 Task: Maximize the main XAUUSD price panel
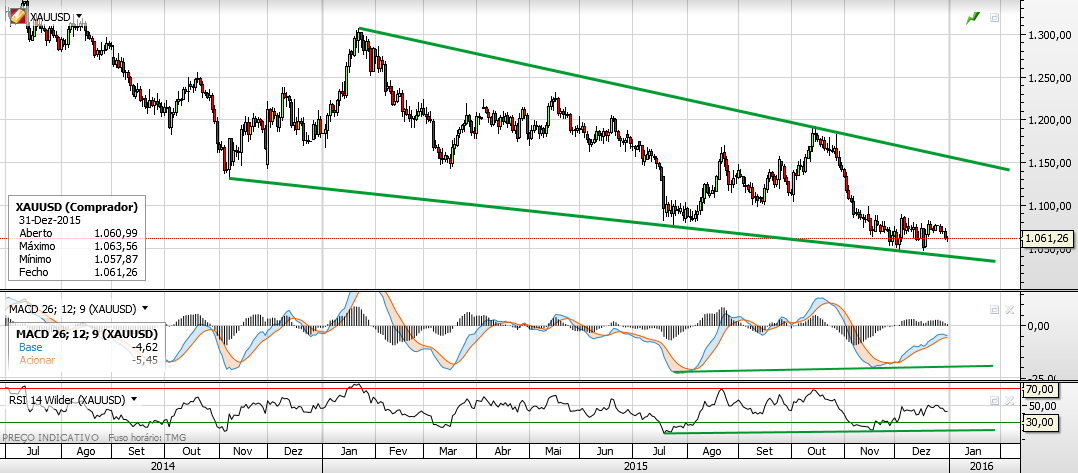point(994,18)
